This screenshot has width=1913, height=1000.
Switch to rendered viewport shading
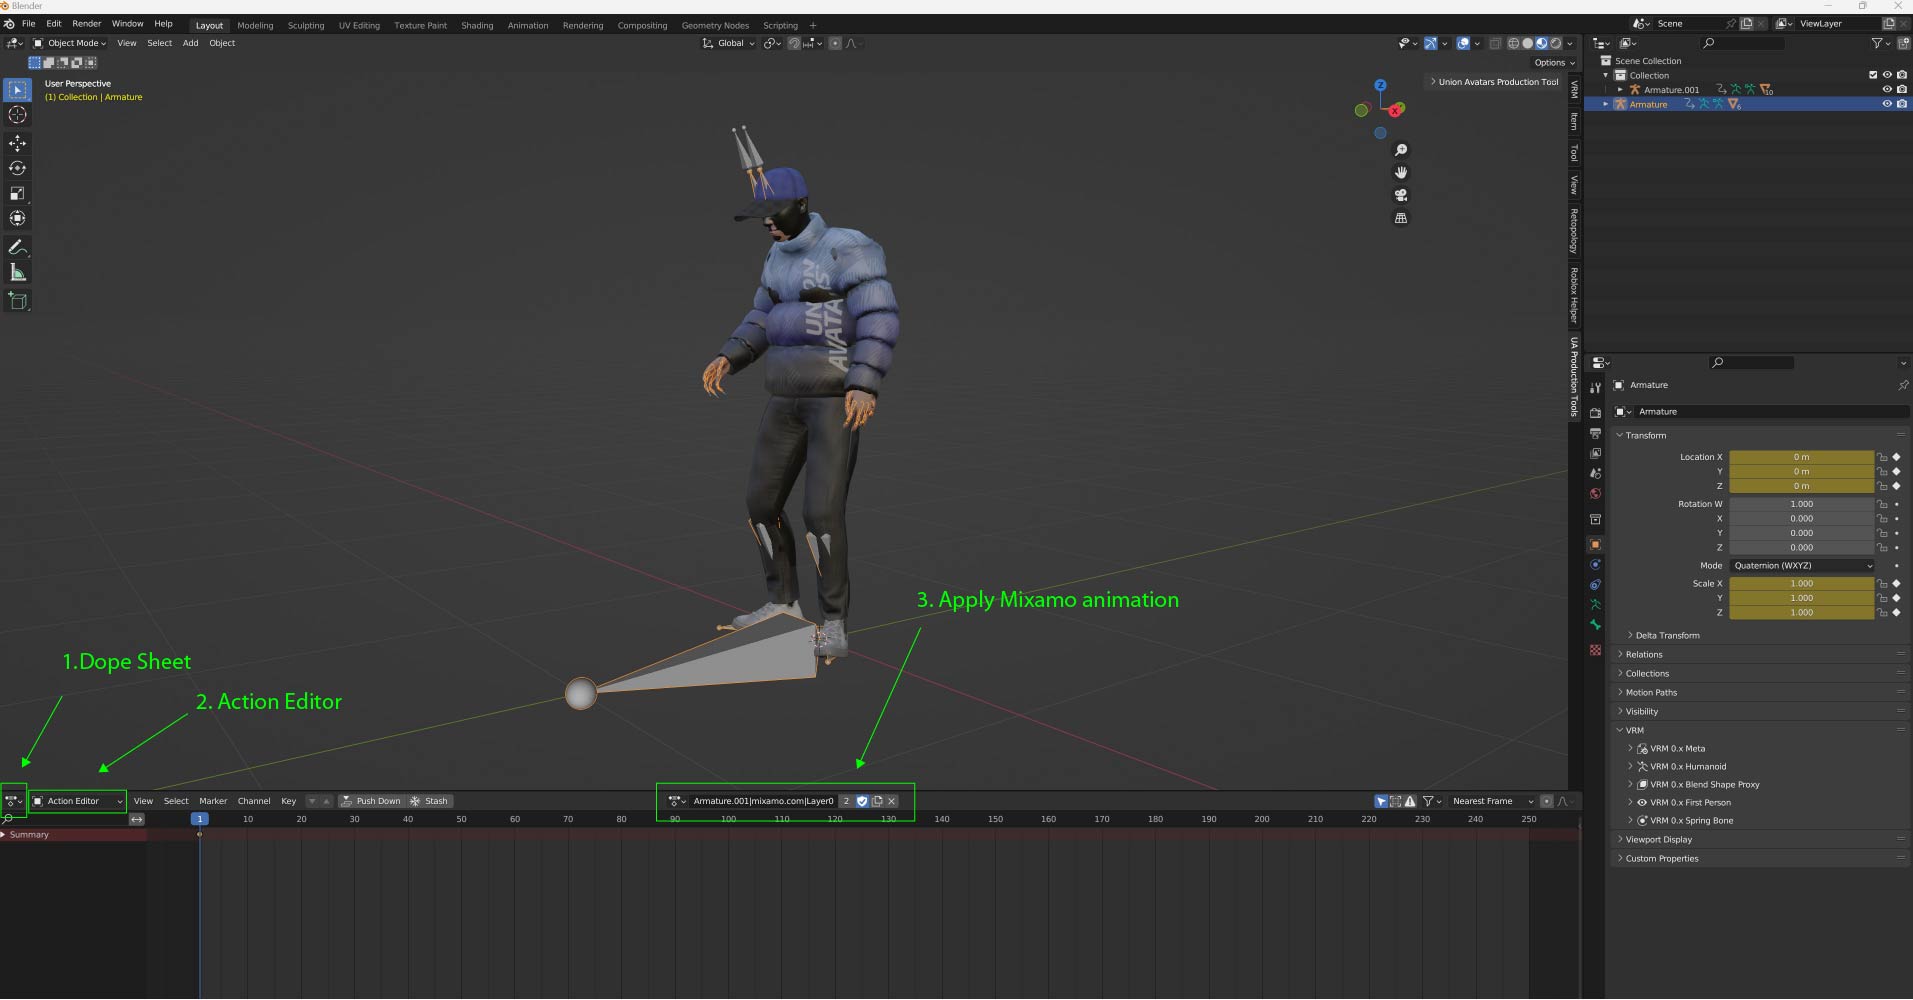tap(1556, 43)
